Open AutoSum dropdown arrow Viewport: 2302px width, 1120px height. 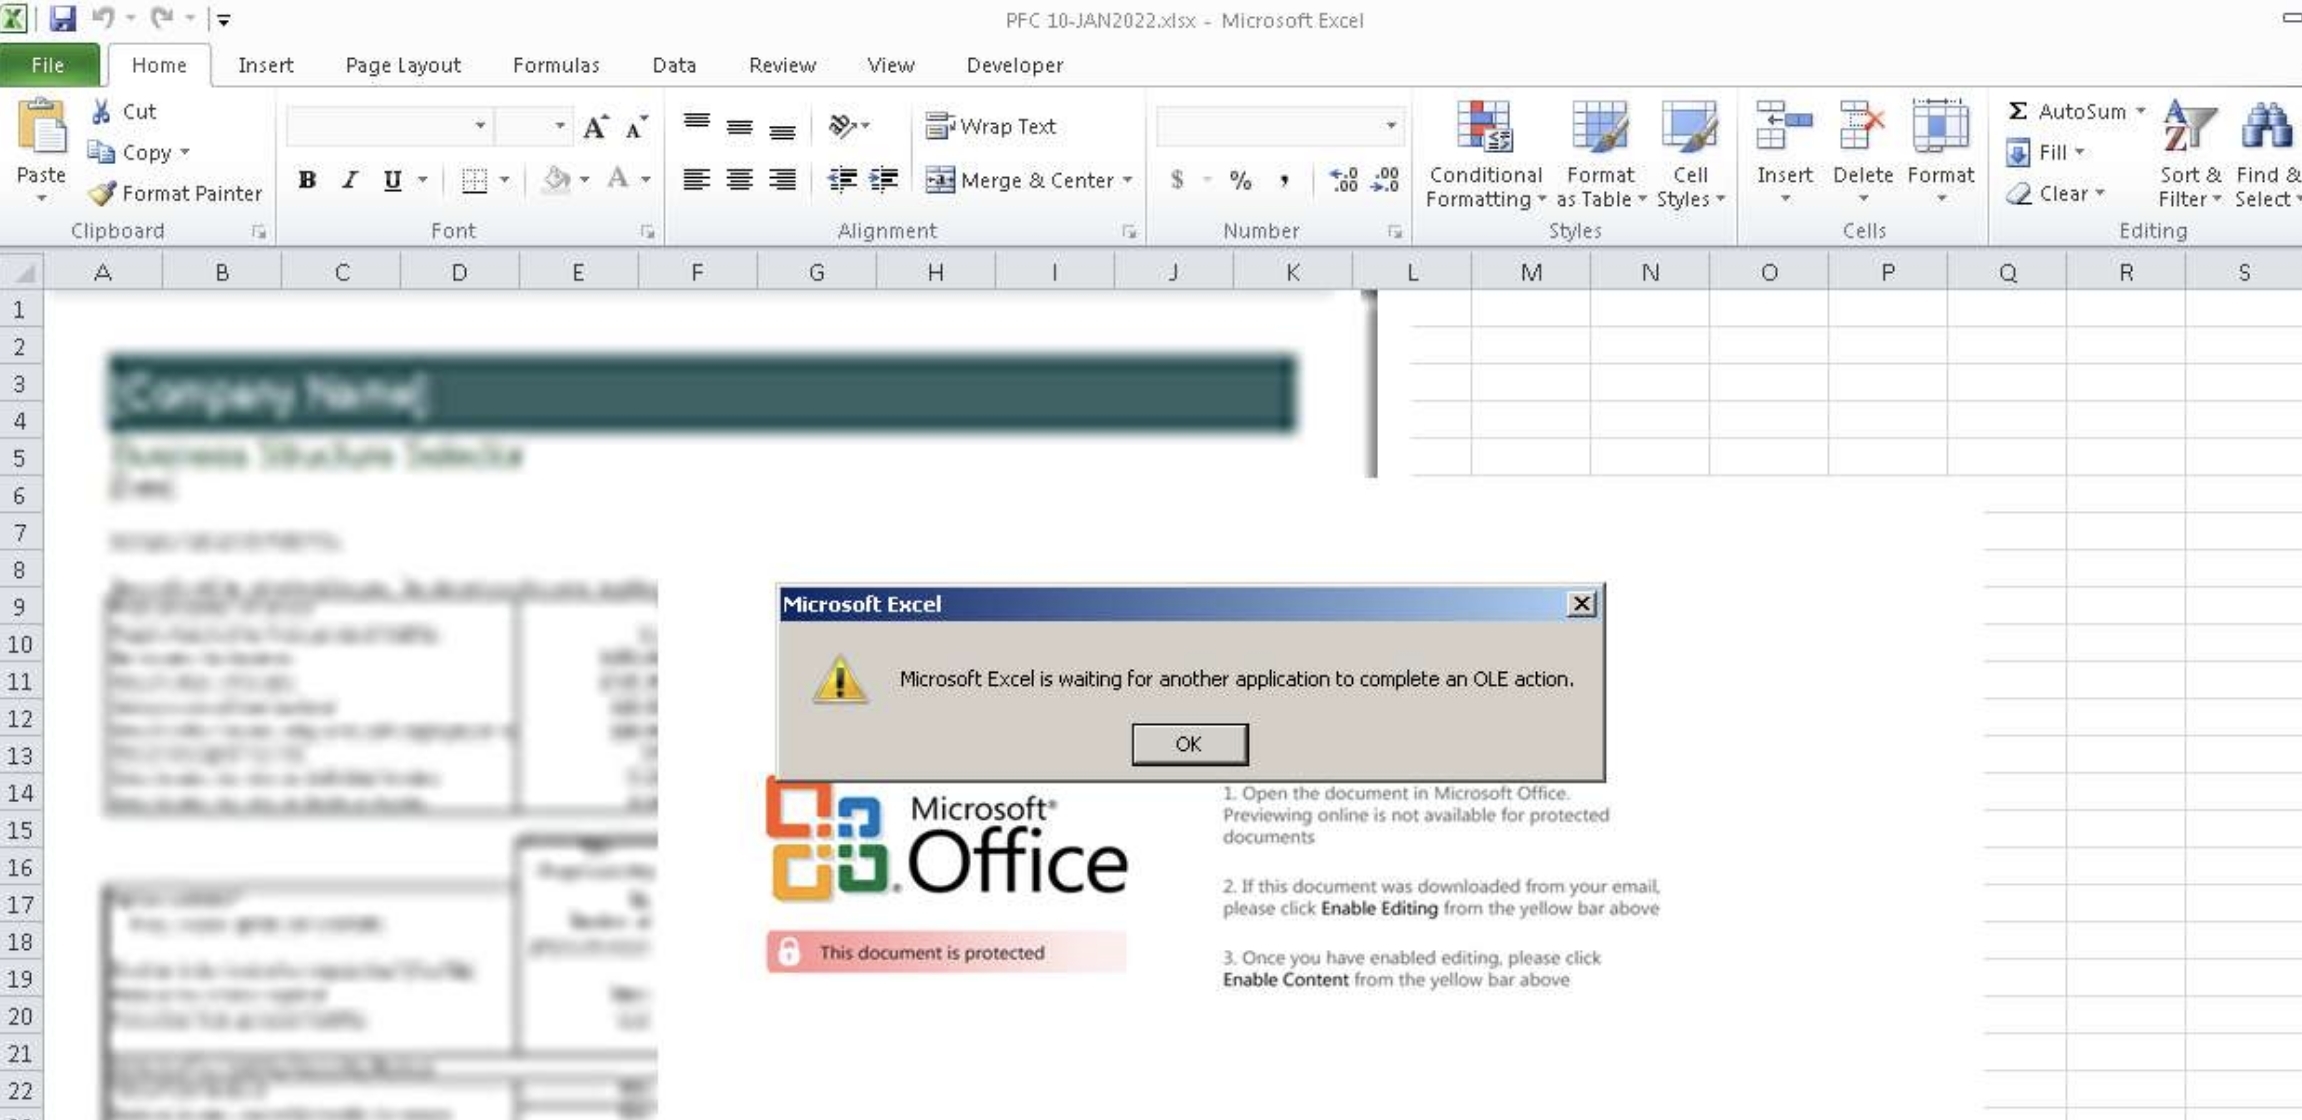(2140, 111)
